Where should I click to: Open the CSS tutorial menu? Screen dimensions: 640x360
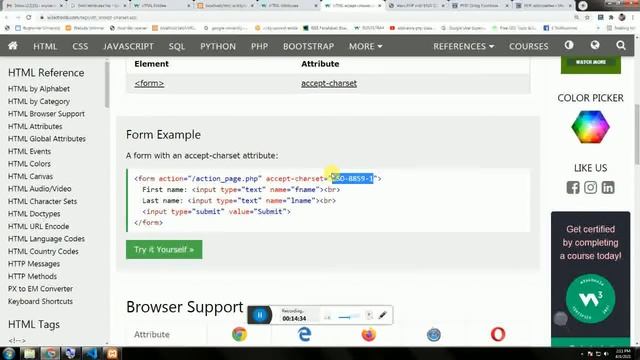click(80, 46)
